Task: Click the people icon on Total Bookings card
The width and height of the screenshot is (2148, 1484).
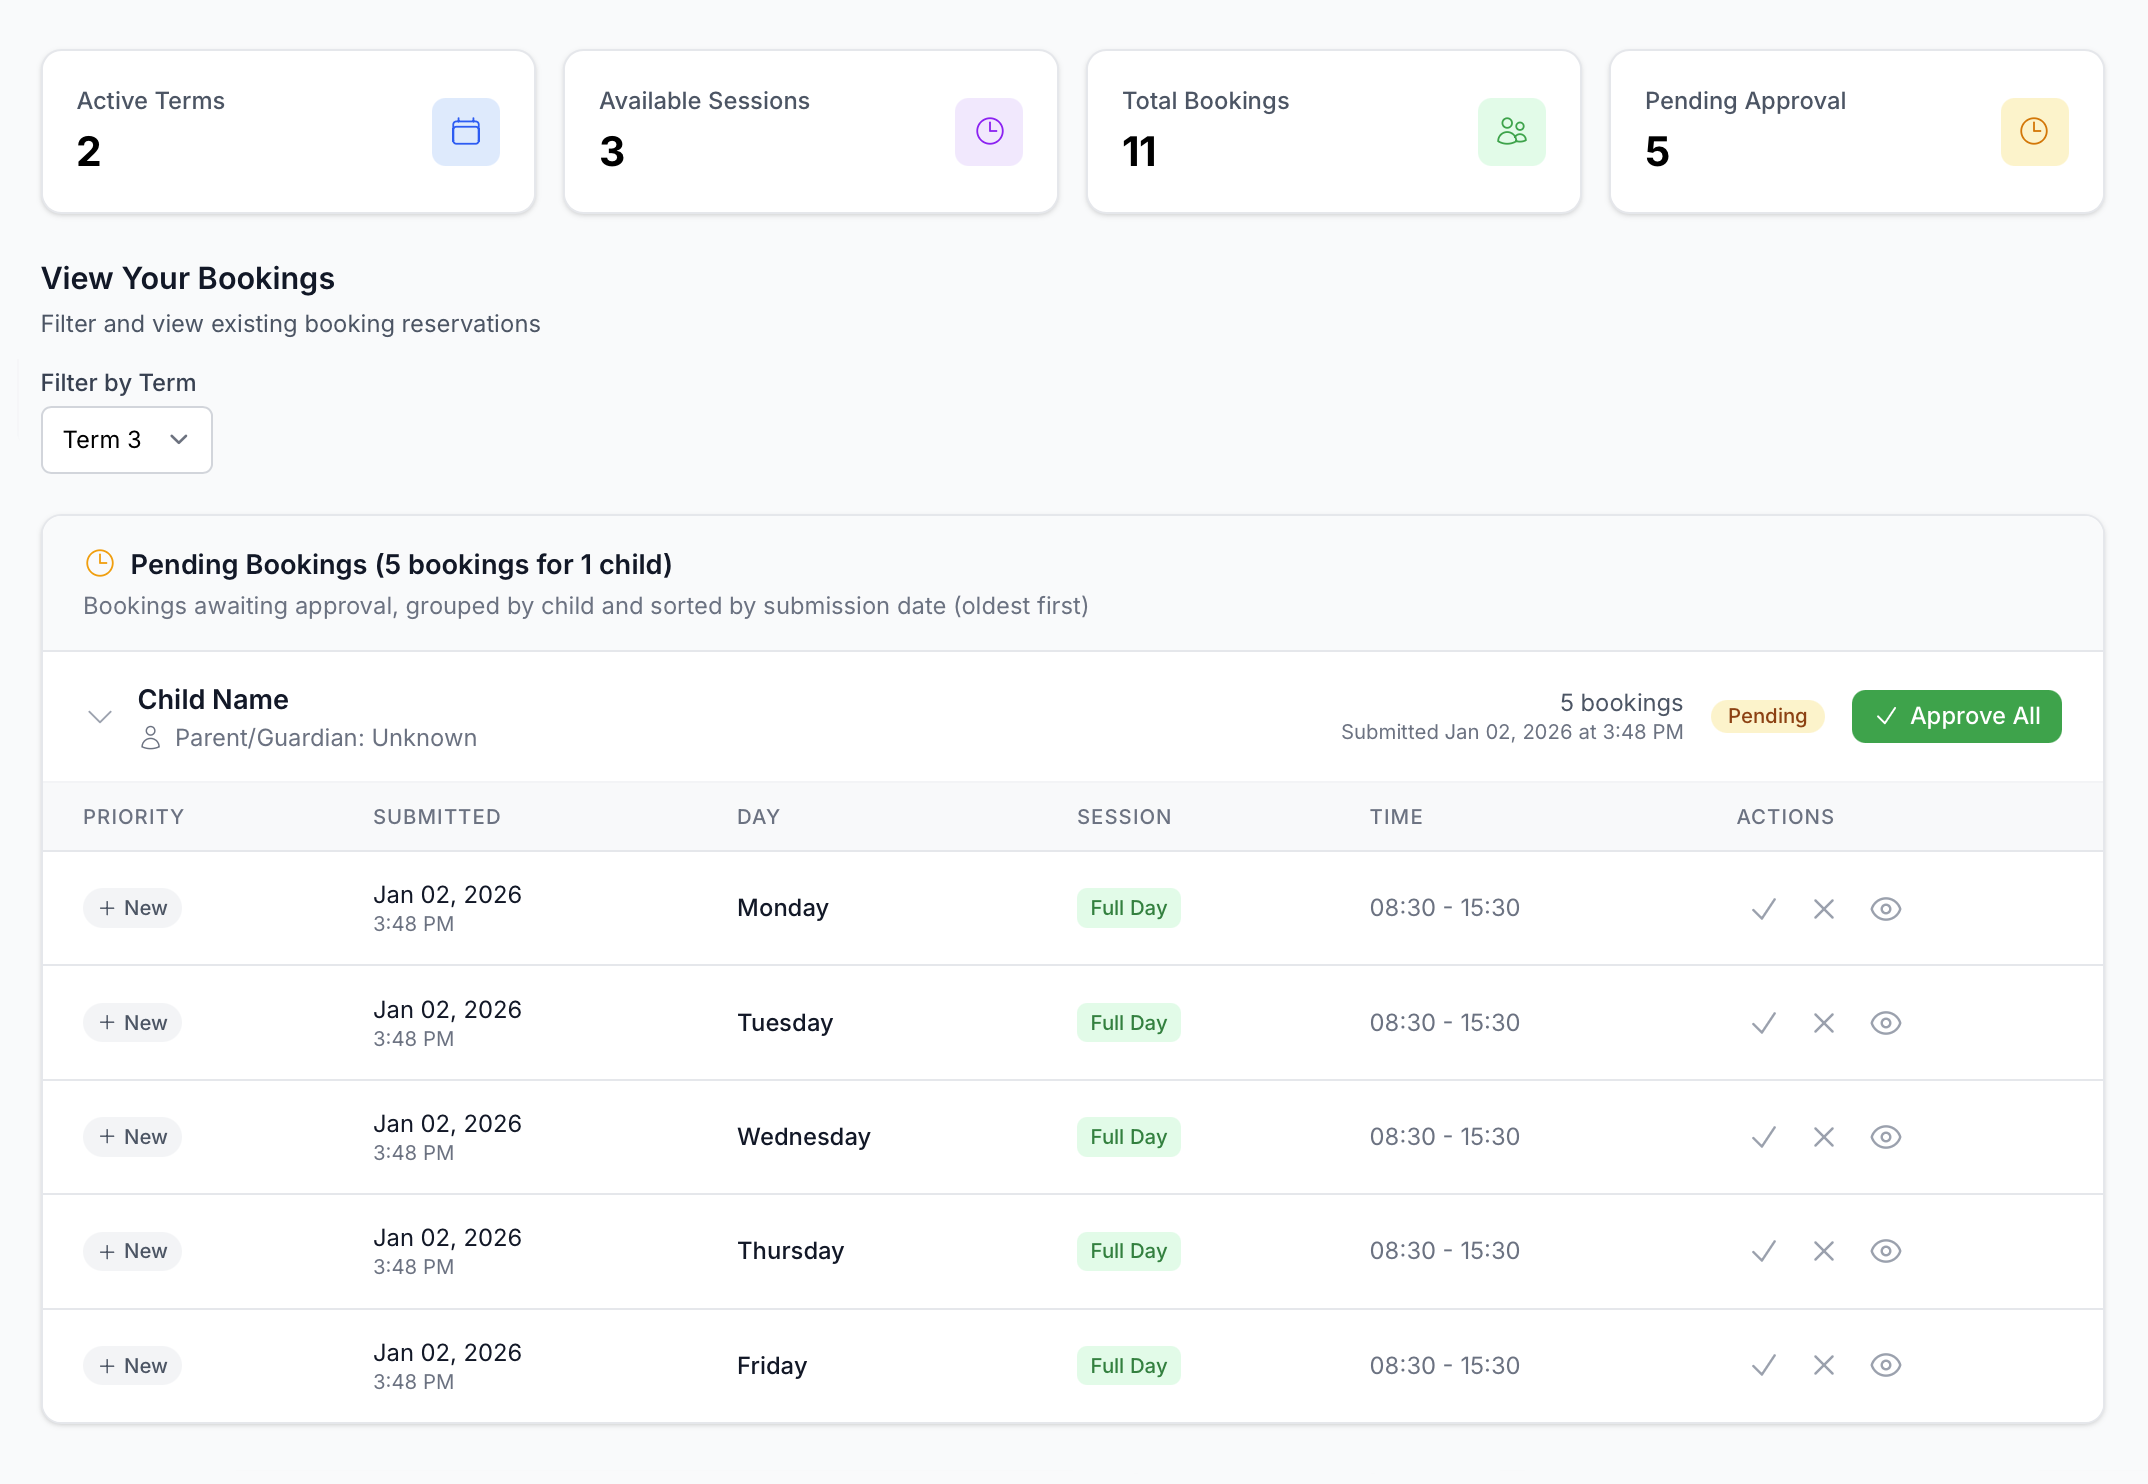Action: pyautogui.click(x=1511, y=131)
